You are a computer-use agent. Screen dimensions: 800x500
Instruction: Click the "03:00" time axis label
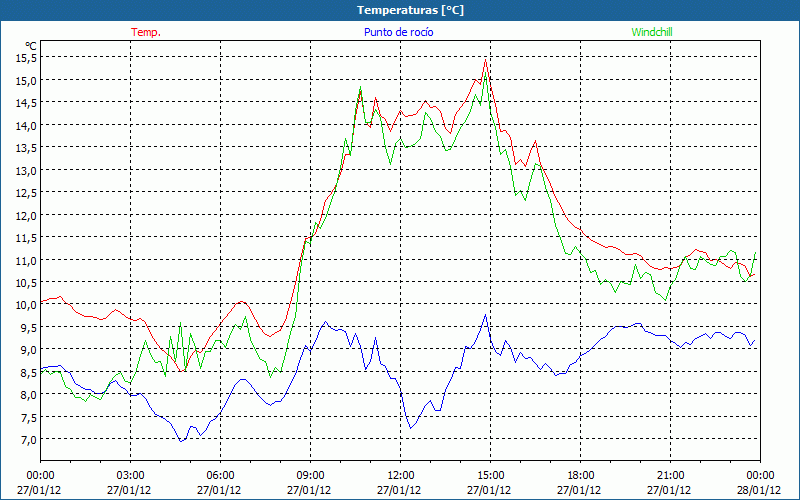click(130, 475)
